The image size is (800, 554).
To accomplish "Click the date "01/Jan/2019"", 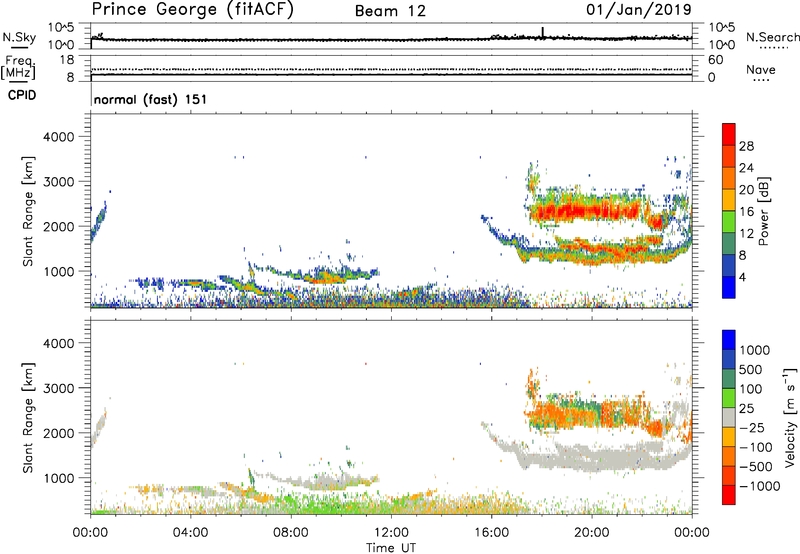I will coord(639,9).
